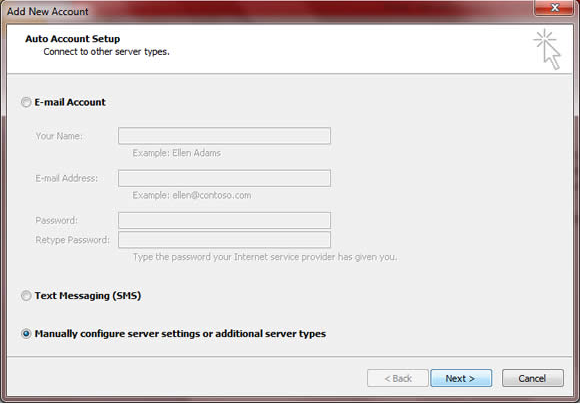Click the "Text Messaging (SMS)" label text

[x=88, y=296]
